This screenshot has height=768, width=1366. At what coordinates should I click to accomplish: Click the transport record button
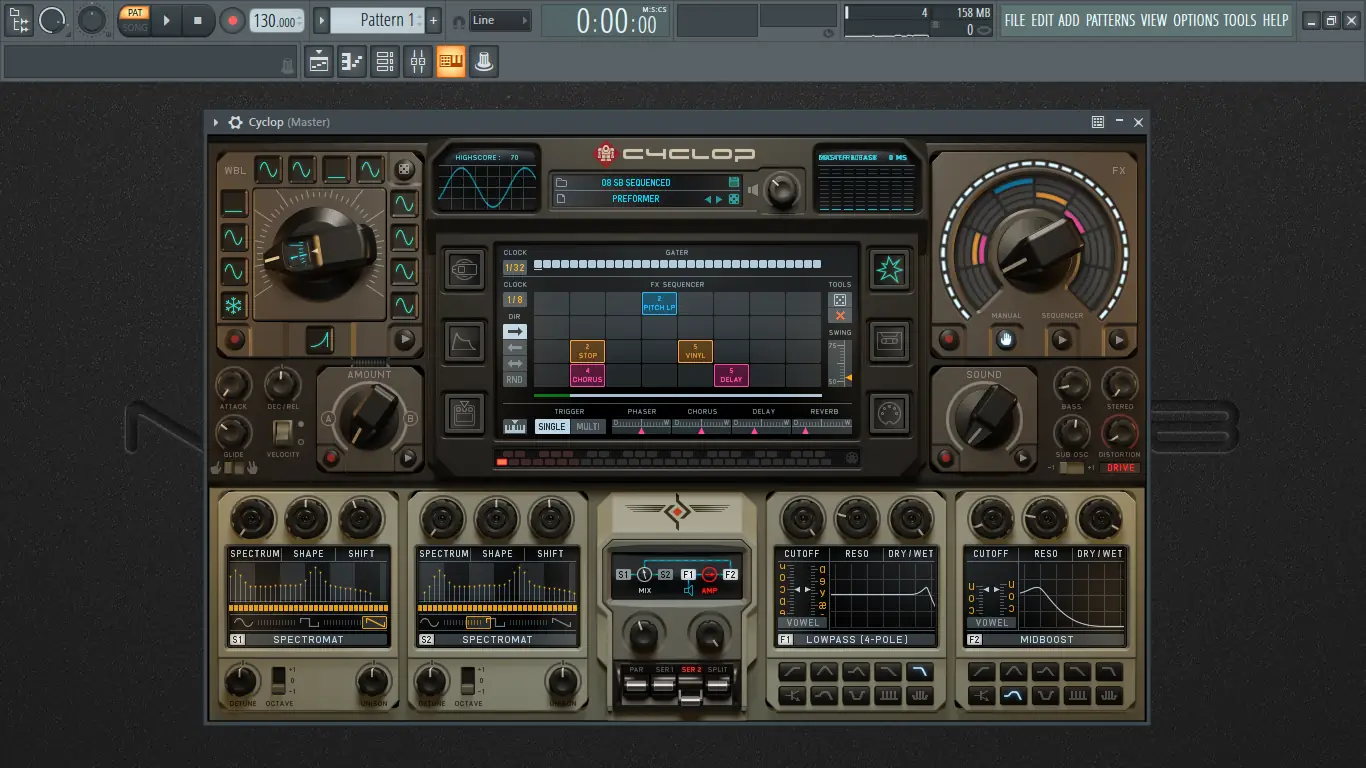tap(232, 20)
